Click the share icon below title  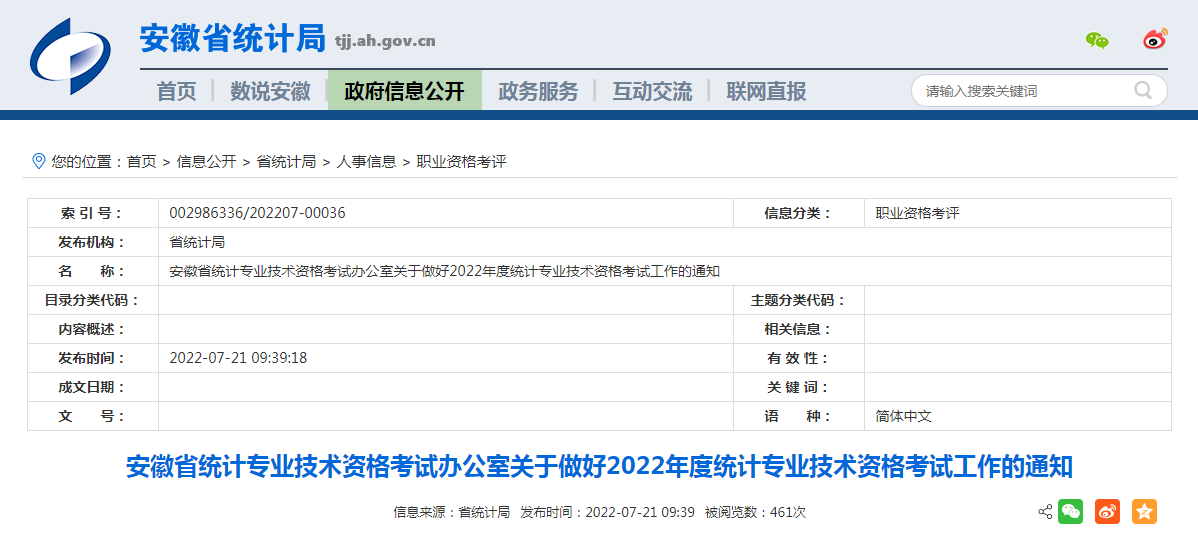[x=1045, y=512]
